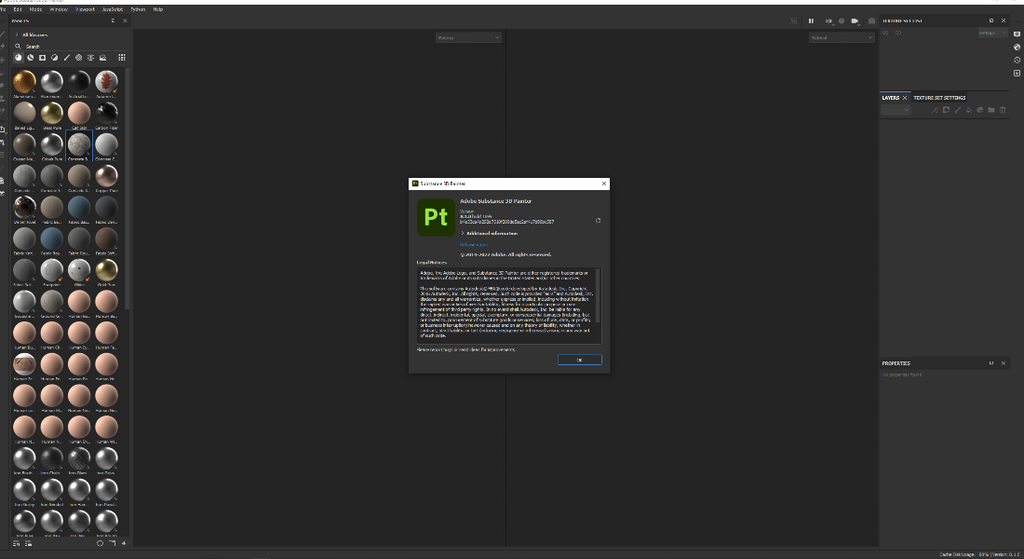Open the Python menu
This screenshot has height=559, width=1024.
138,9
